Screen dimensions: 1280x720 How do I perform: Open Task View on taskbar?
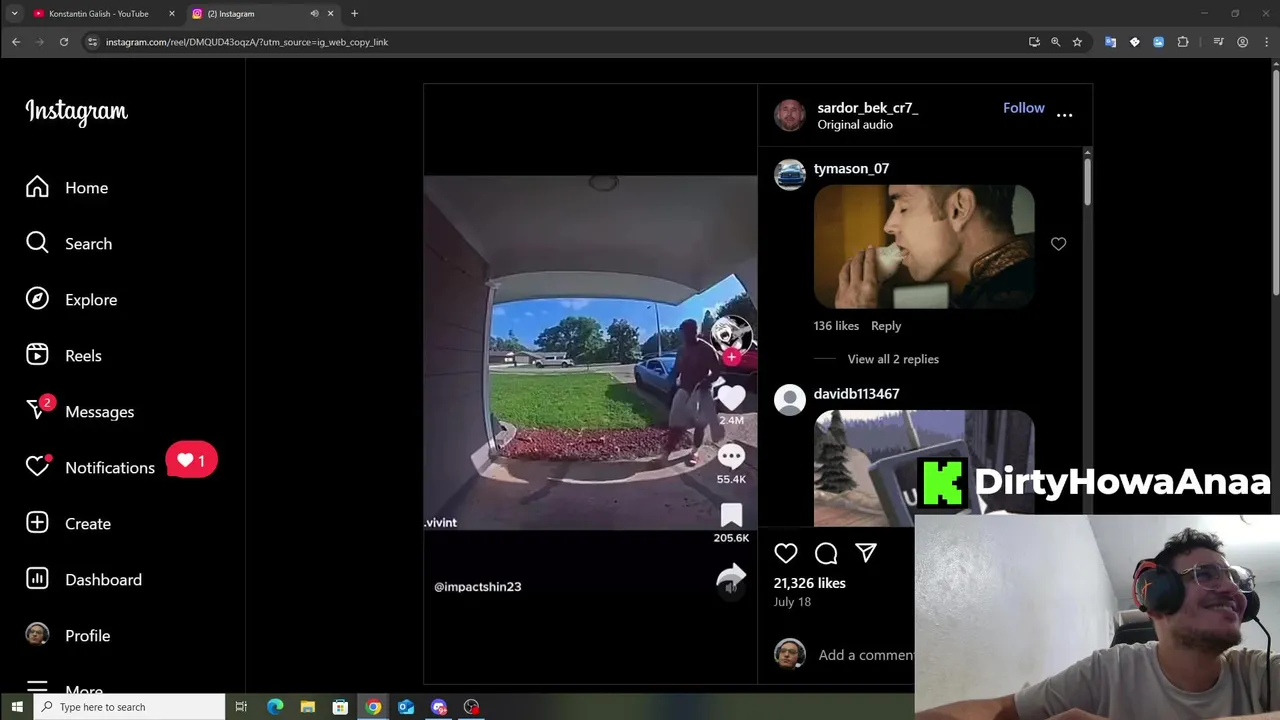(x=241, y=707)
